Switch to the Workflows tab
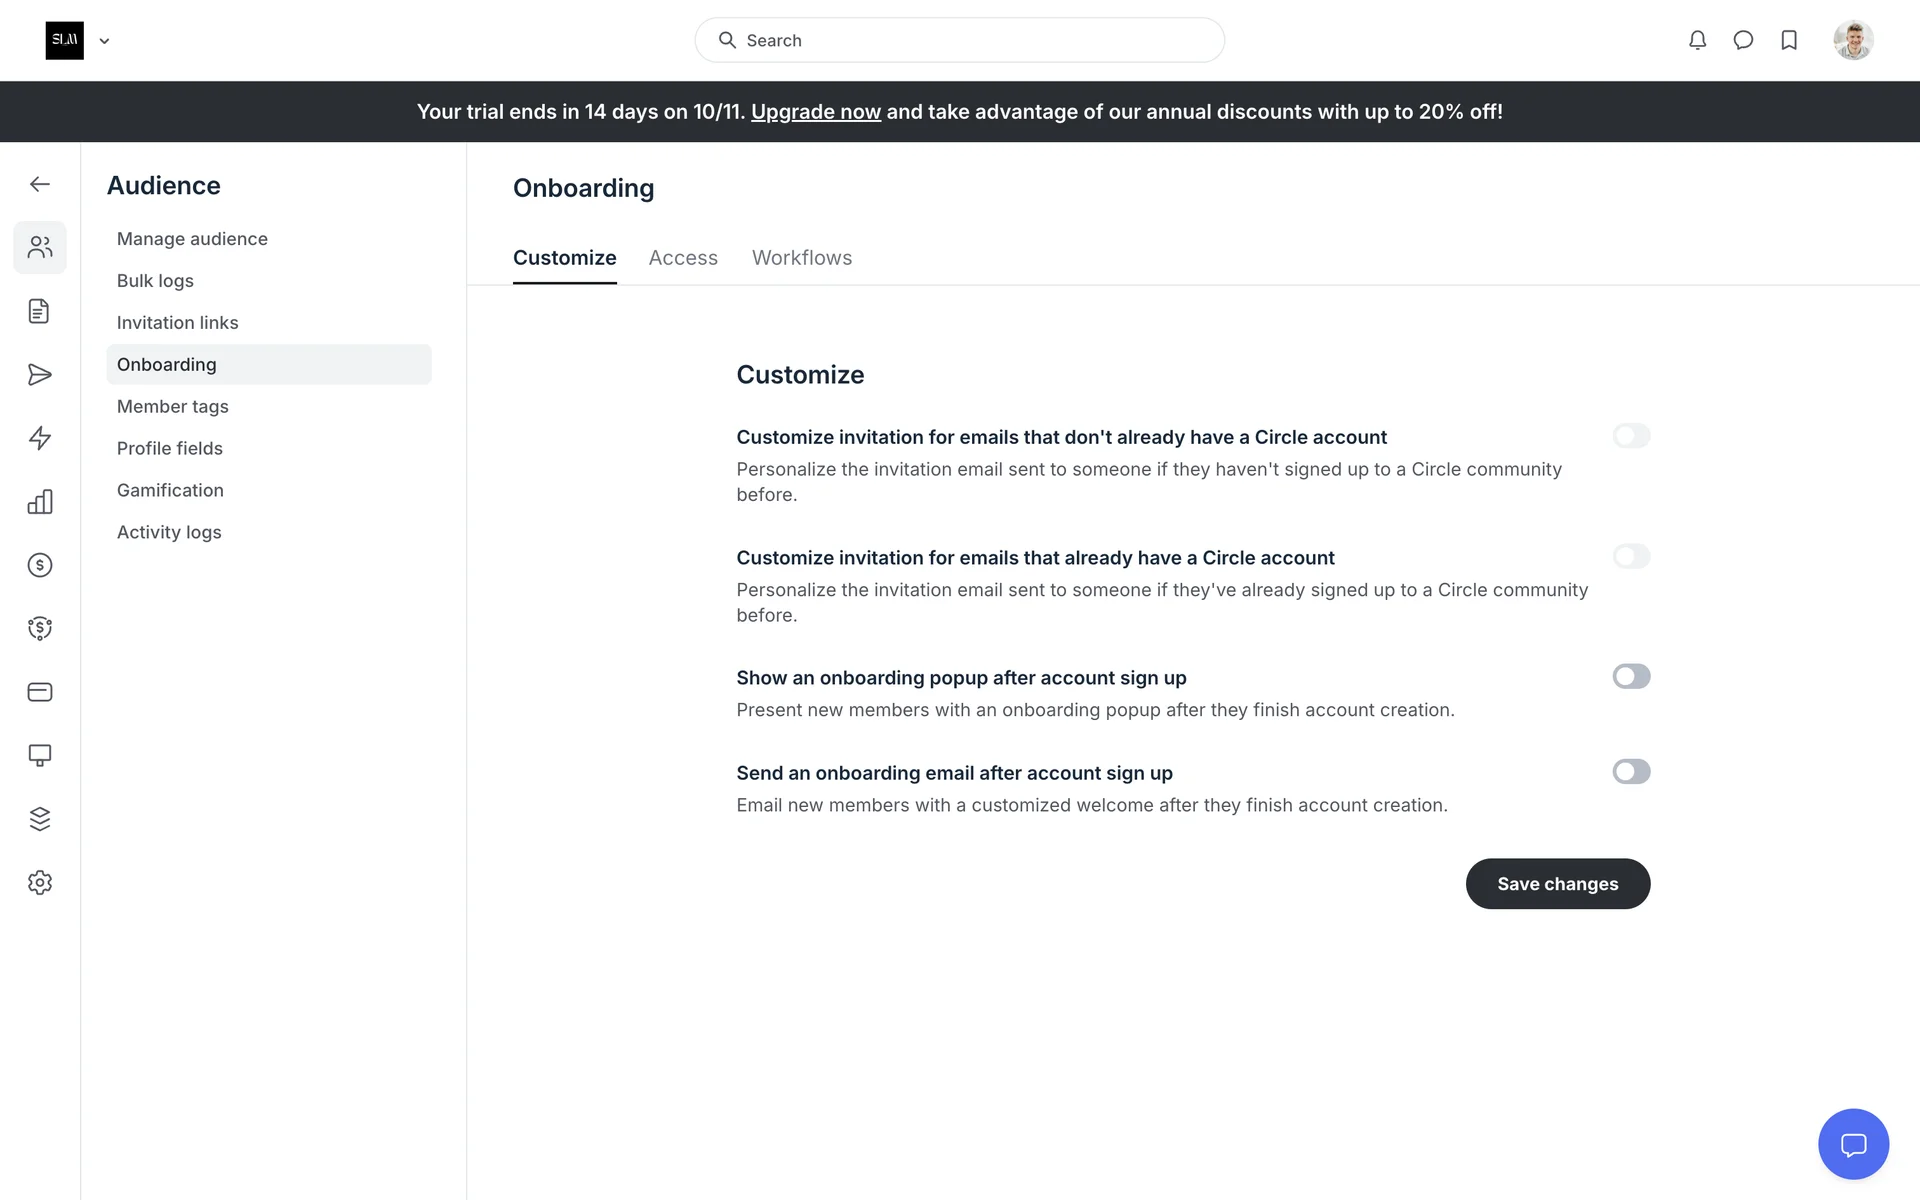This screenshot has width=1920, height=1200. click(x=802, y=258)
